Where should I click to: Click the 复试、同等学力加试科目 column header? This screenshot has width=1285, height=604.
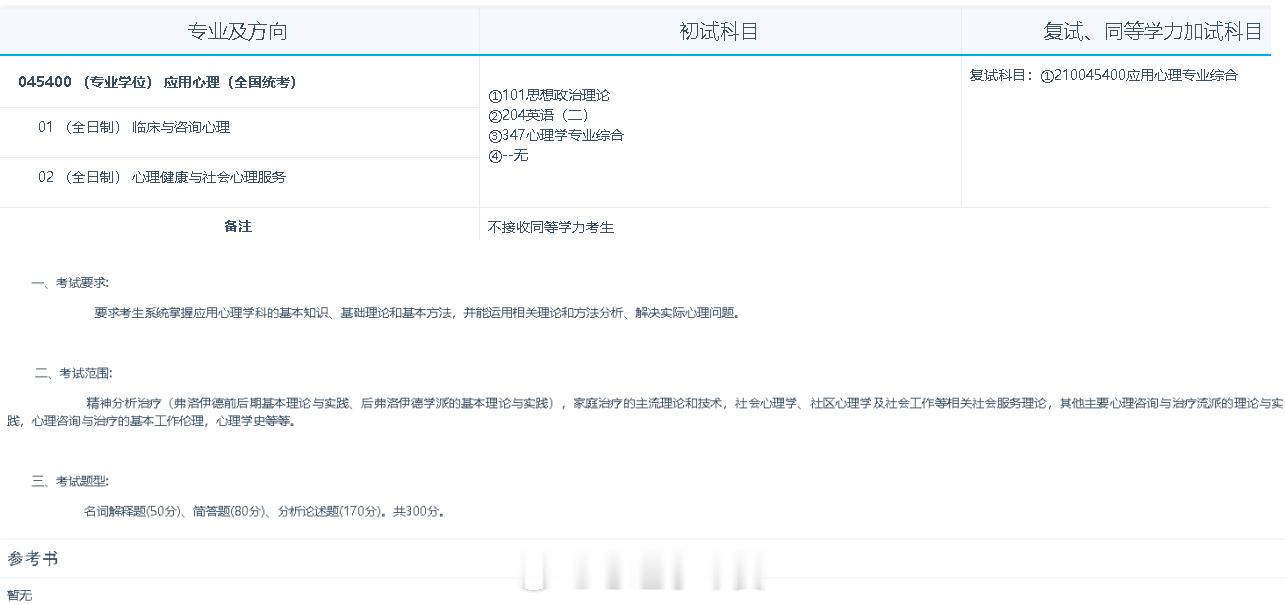point(1153,31)
